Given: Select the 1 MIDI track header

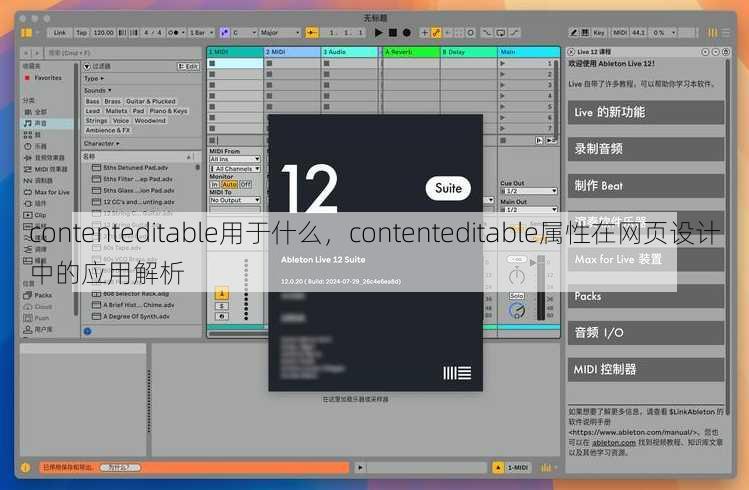Looking at the screenshot, I should tap(235, 52).
